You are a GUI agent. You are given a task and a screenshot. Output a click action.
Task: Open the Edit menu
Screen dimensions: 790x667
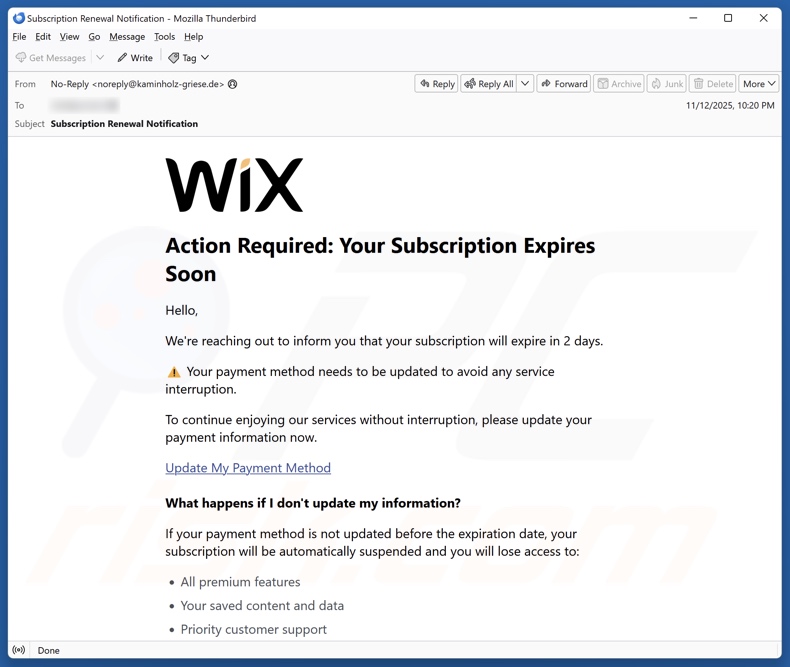click(x=43, y=37)
